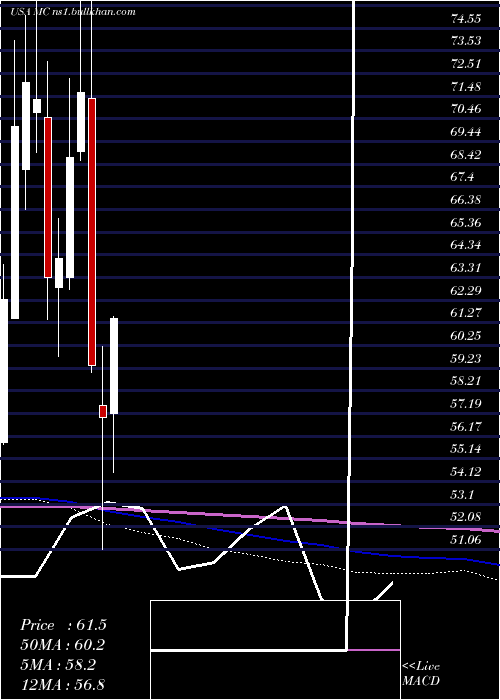500x700 pixels.
Task: Click the 61.27 price axis label
Action: (x=466, y=313)
